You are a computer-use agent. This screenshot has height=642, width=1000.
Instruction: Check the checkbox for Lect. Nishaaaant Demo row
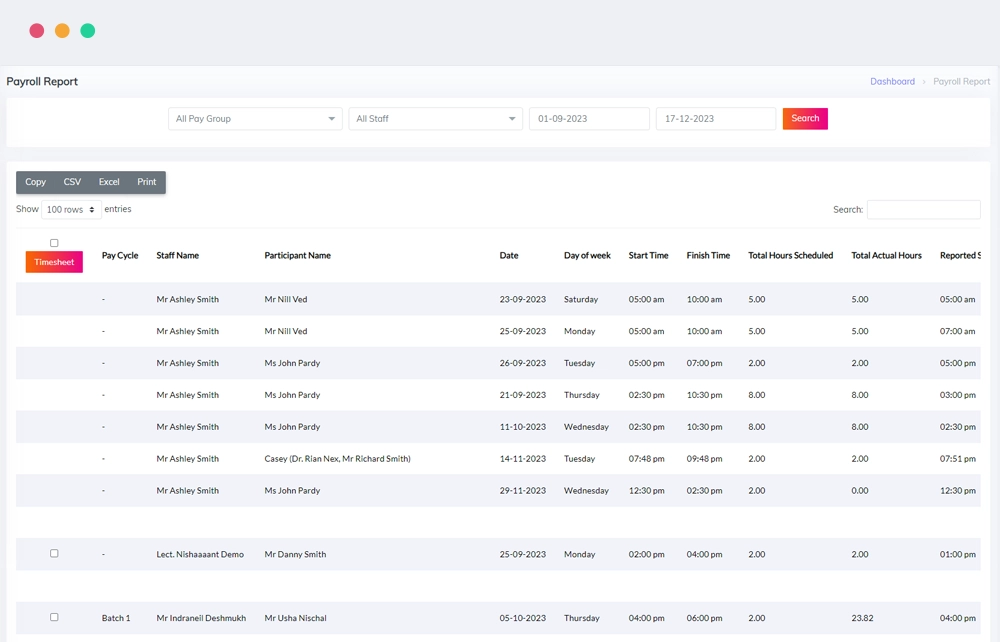pos(54,553)
